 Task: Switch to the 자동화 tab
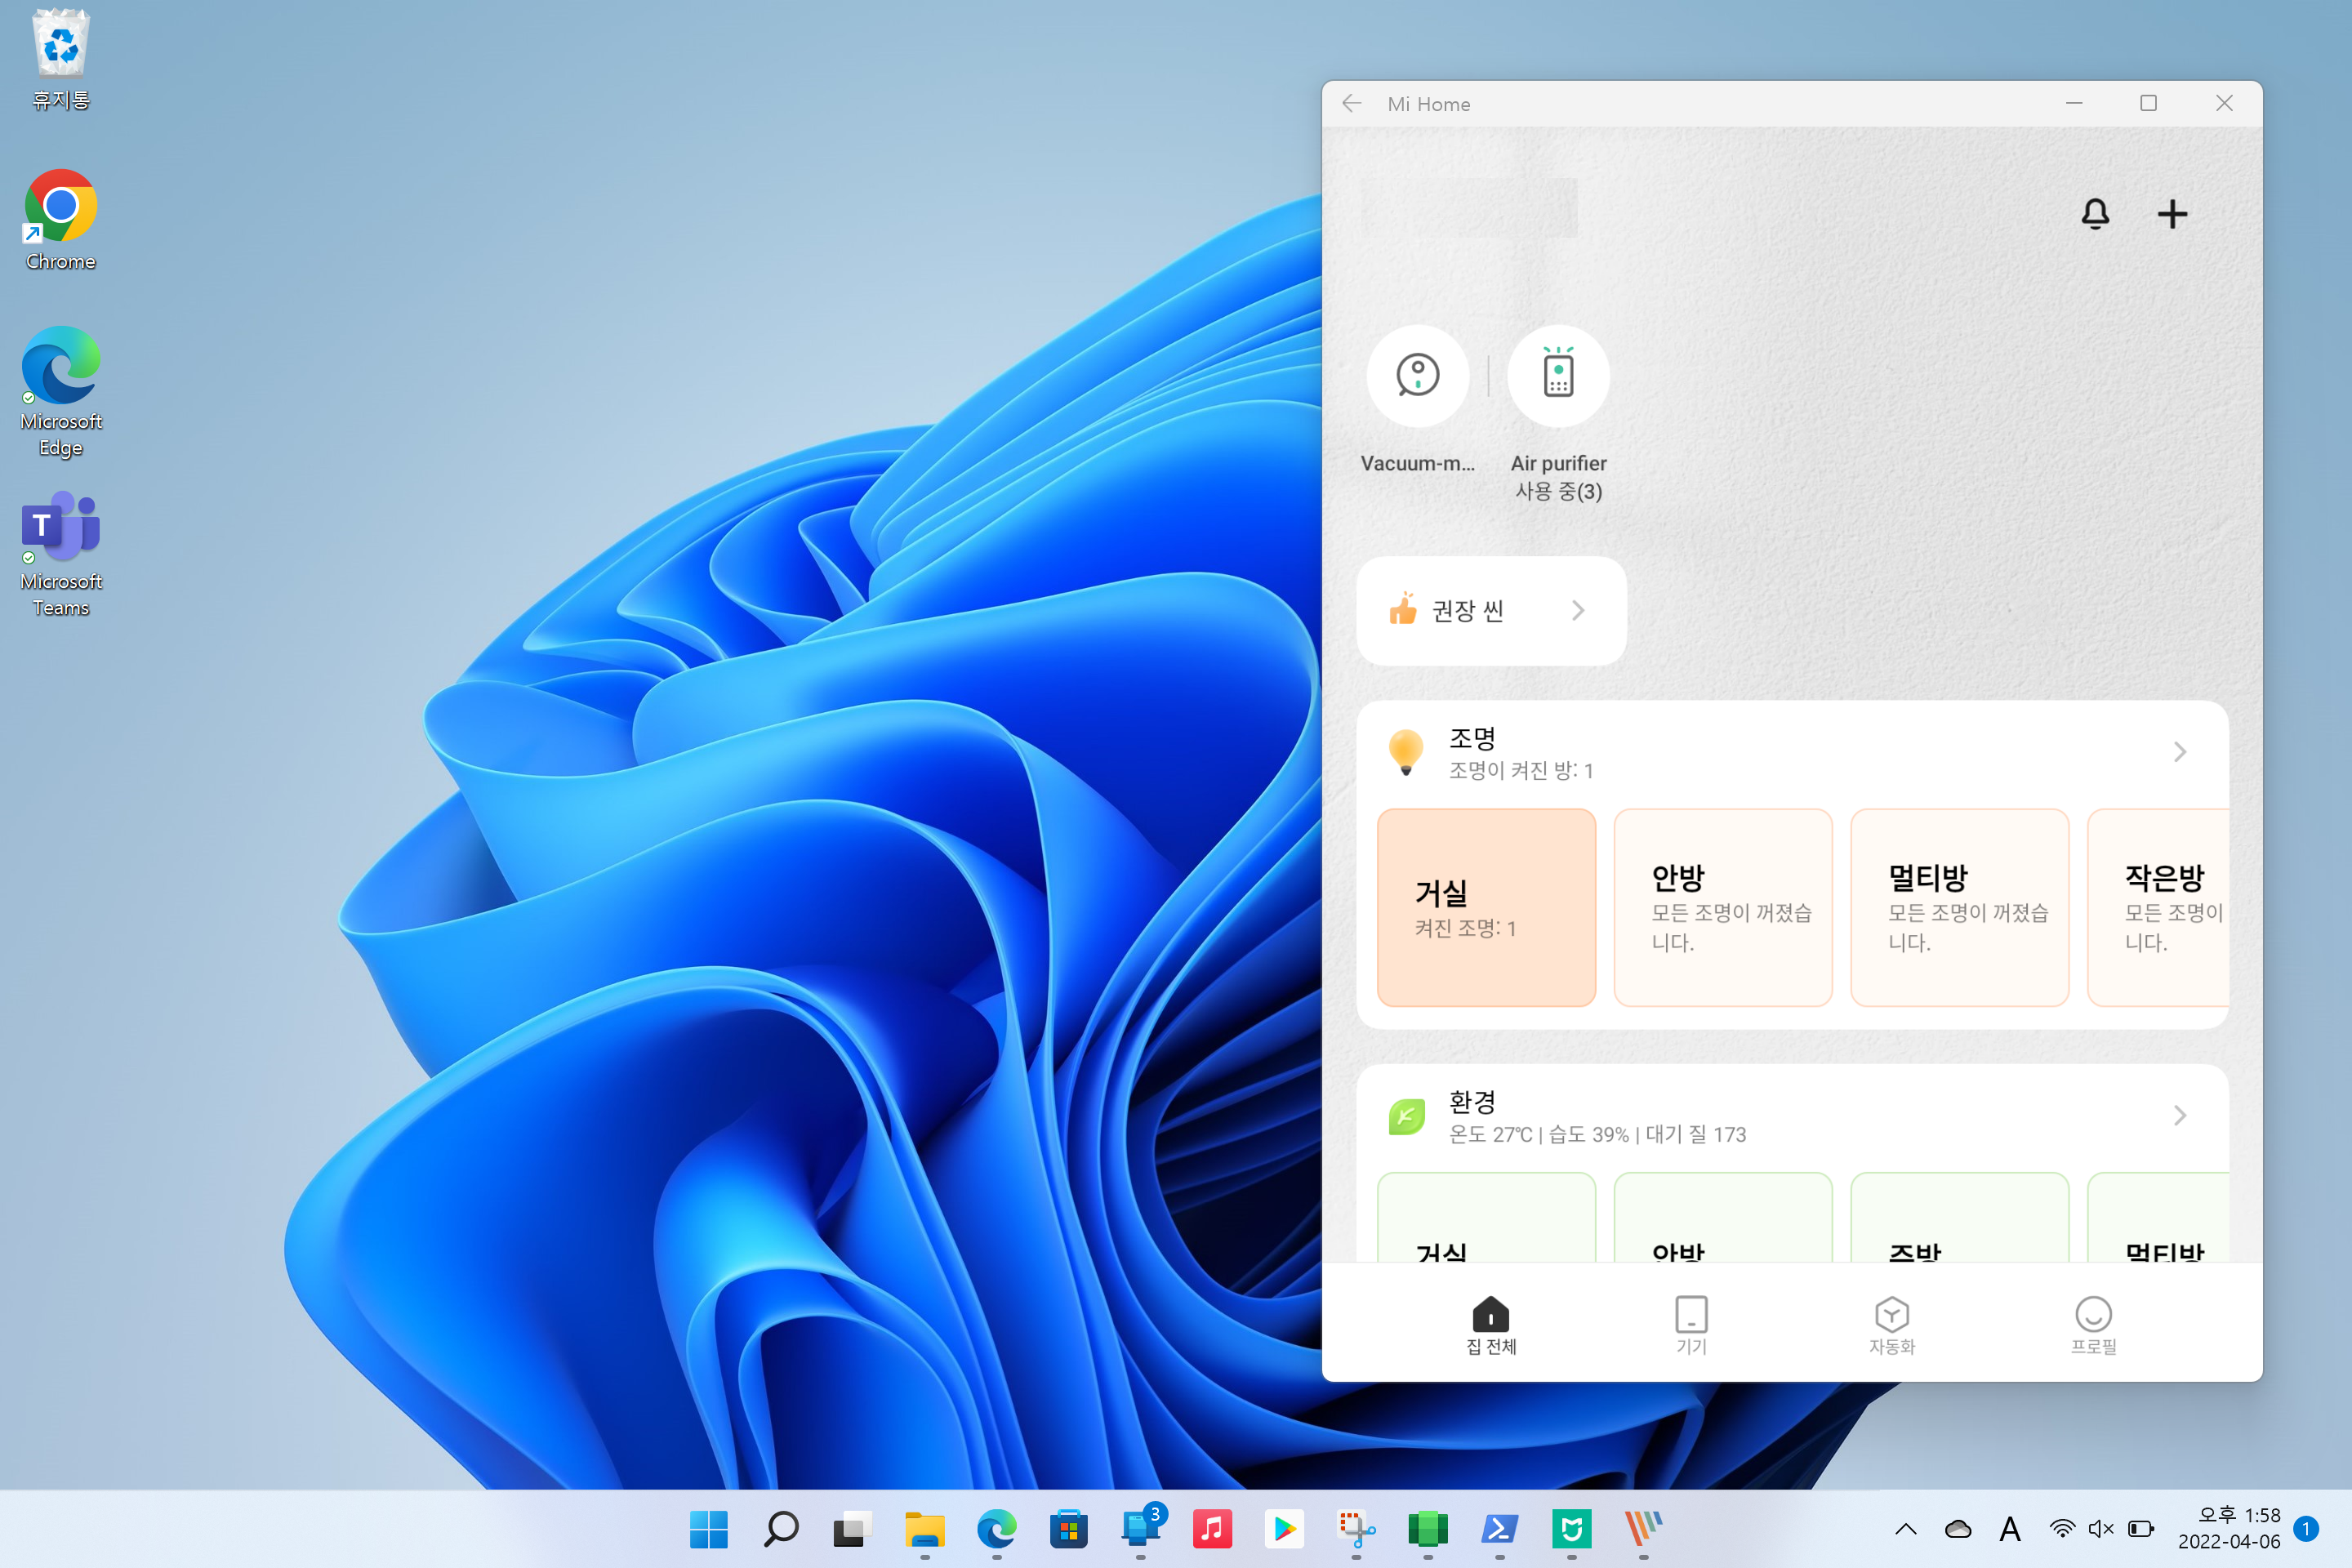click(1891, 1325)
